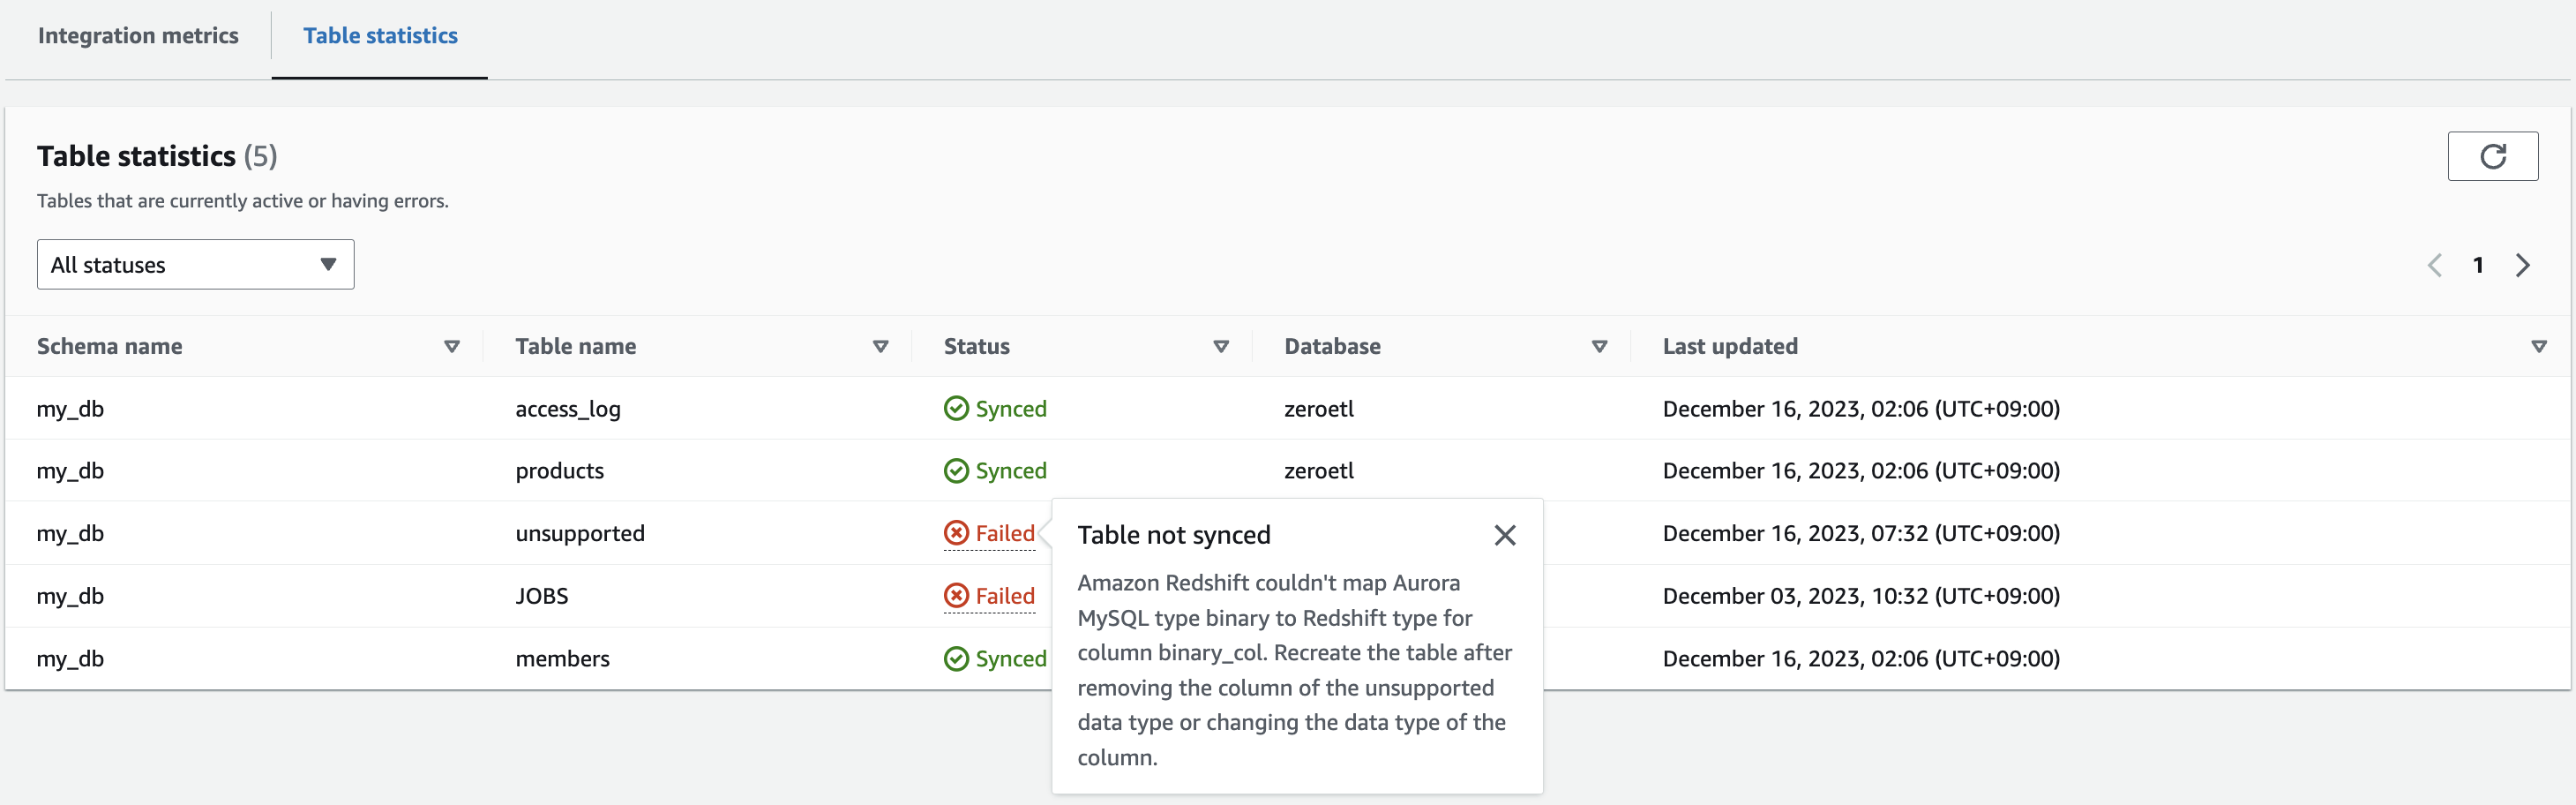This screenshot has height=805, width=2576.
Task: Go to previous page of table statistics
Action: tap(2435, 265)
